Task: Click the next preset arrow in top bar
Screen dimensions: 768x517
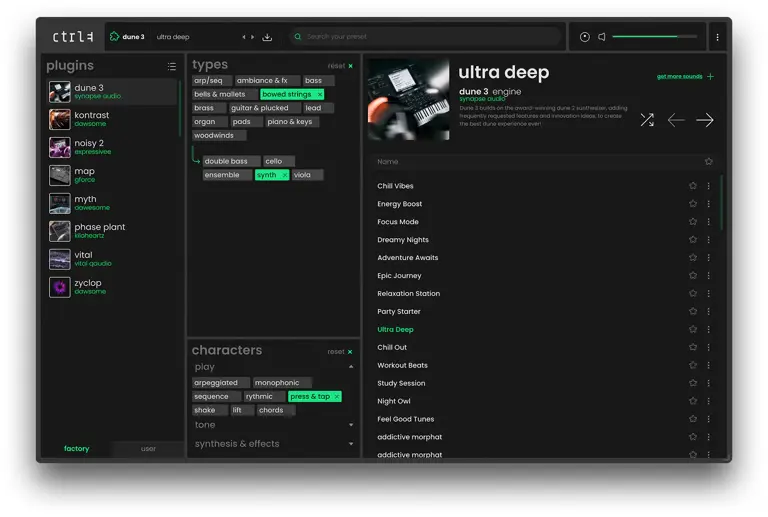Action: [253, 37]
